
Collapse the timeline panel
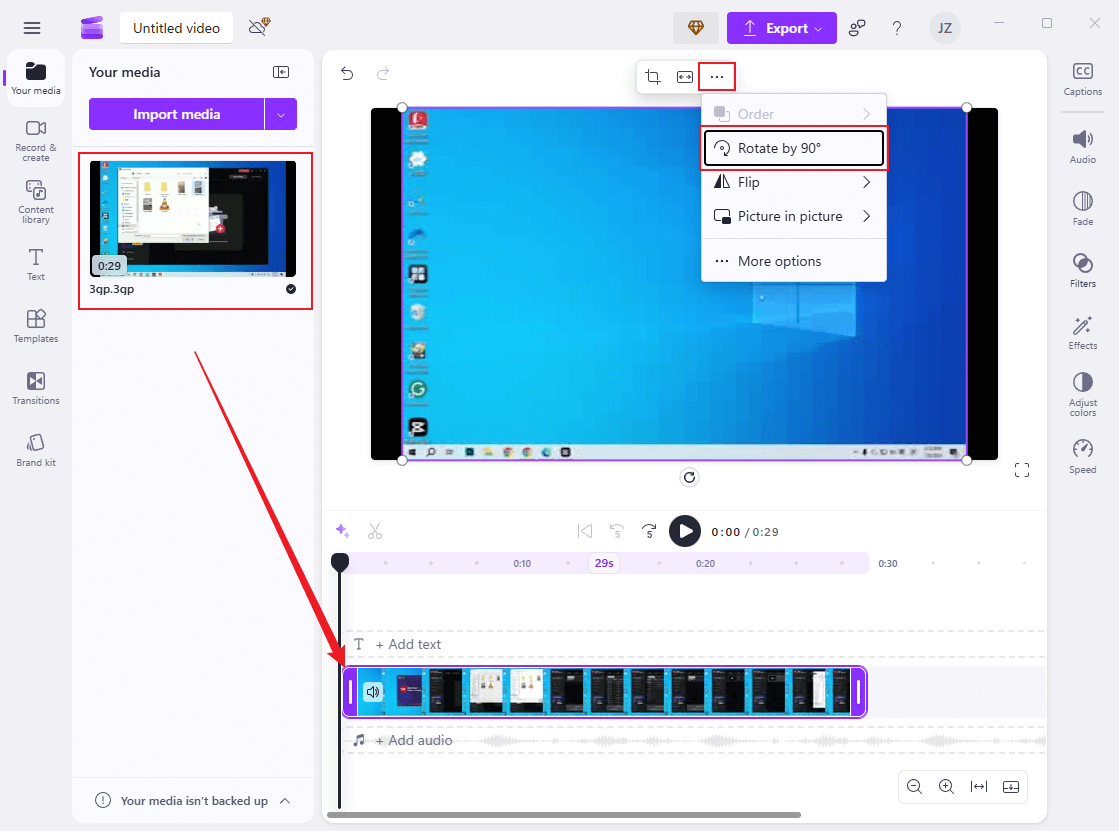(x=1011, y=787)
